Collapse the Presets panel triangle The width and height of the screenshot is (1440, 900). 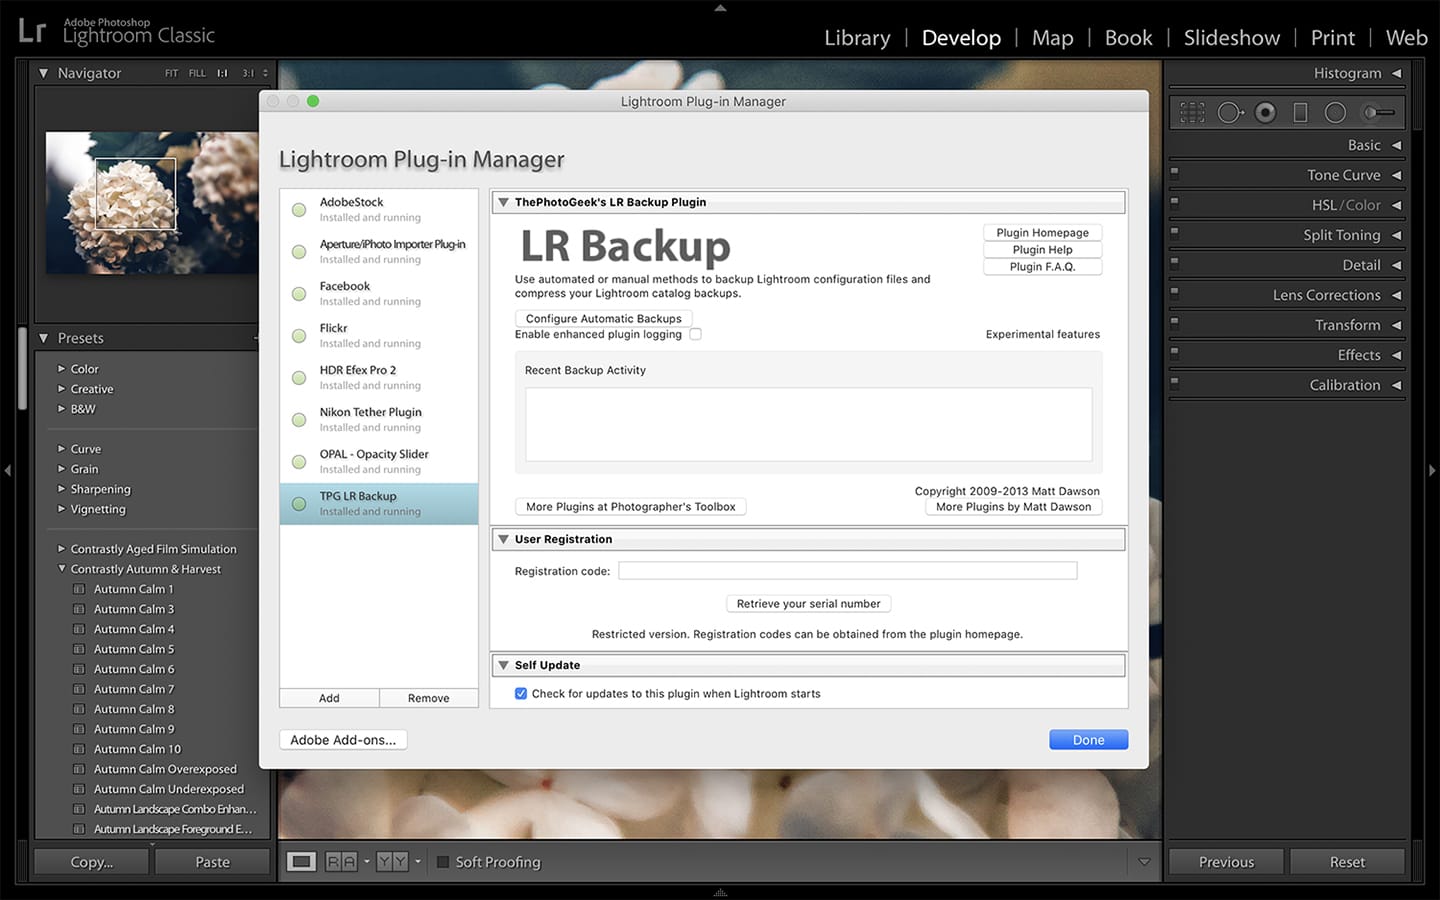(x=43, y=338)
